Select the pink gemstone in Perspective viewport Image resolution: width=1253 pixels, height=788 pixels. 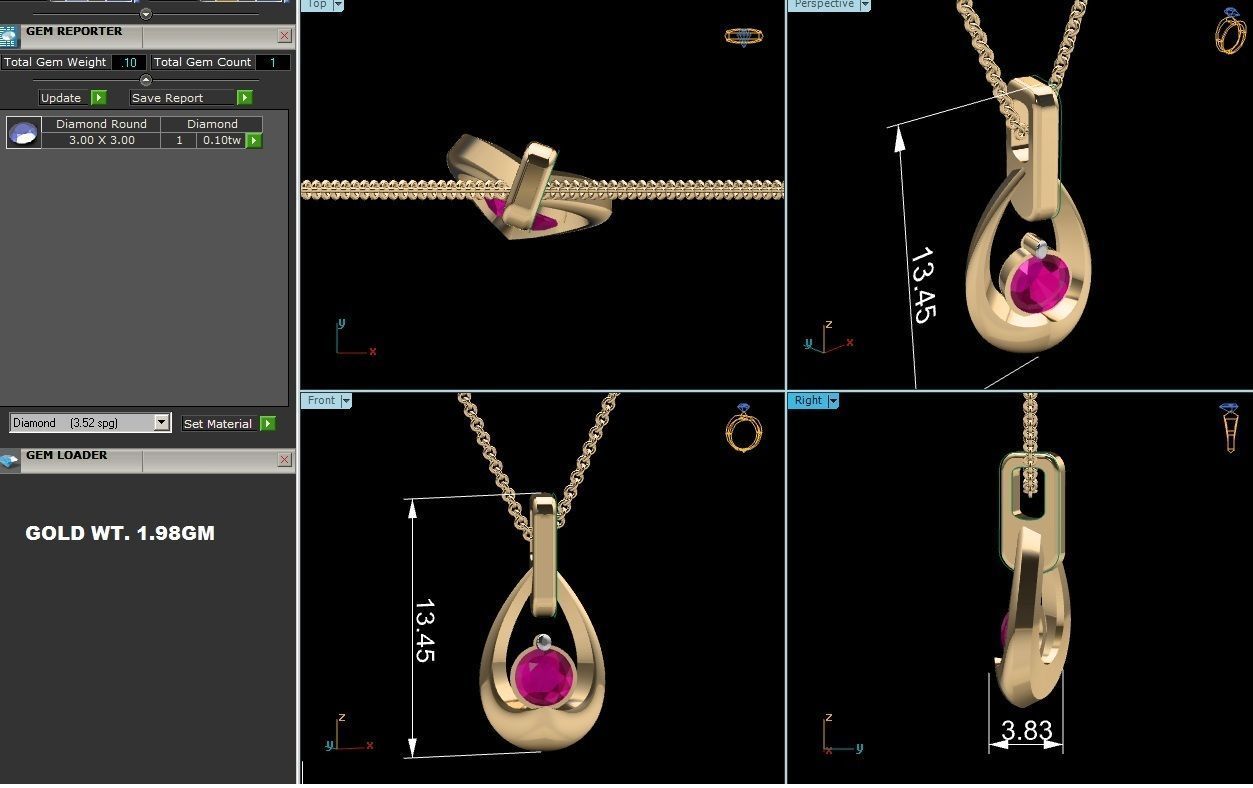click(1039, 284)
